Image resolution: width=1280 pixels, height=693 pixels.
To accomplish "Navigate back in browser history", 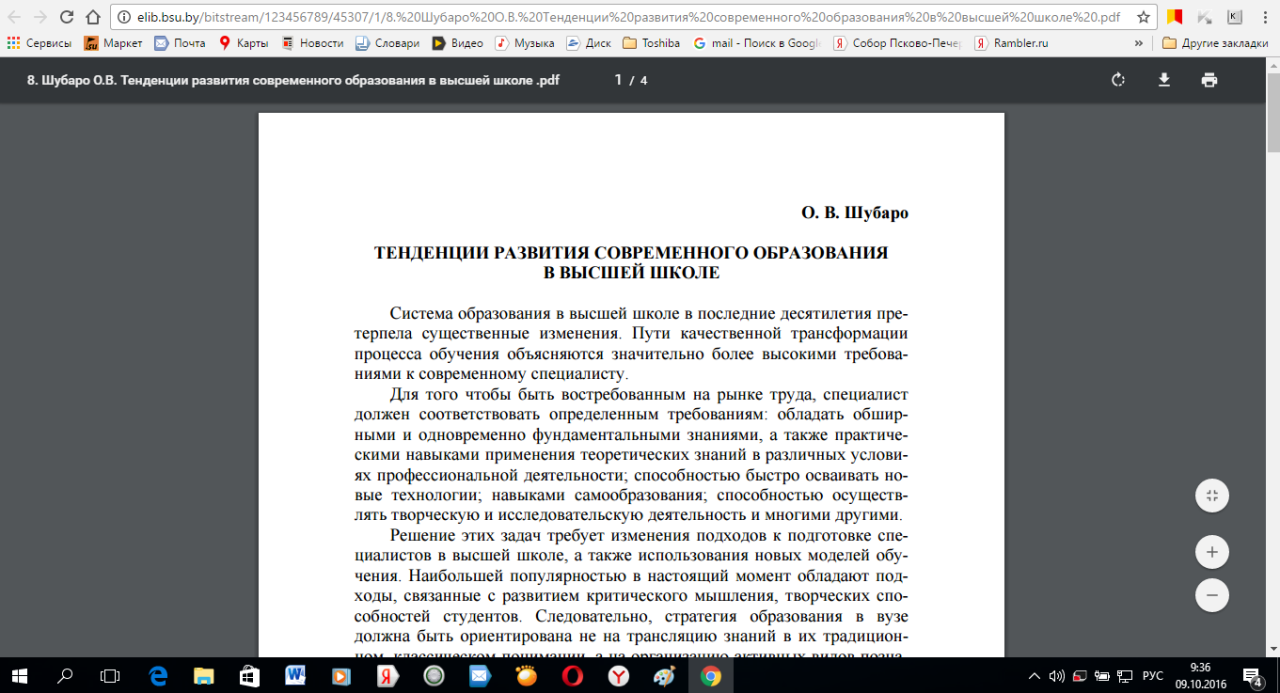I will [x=14, y=17].
